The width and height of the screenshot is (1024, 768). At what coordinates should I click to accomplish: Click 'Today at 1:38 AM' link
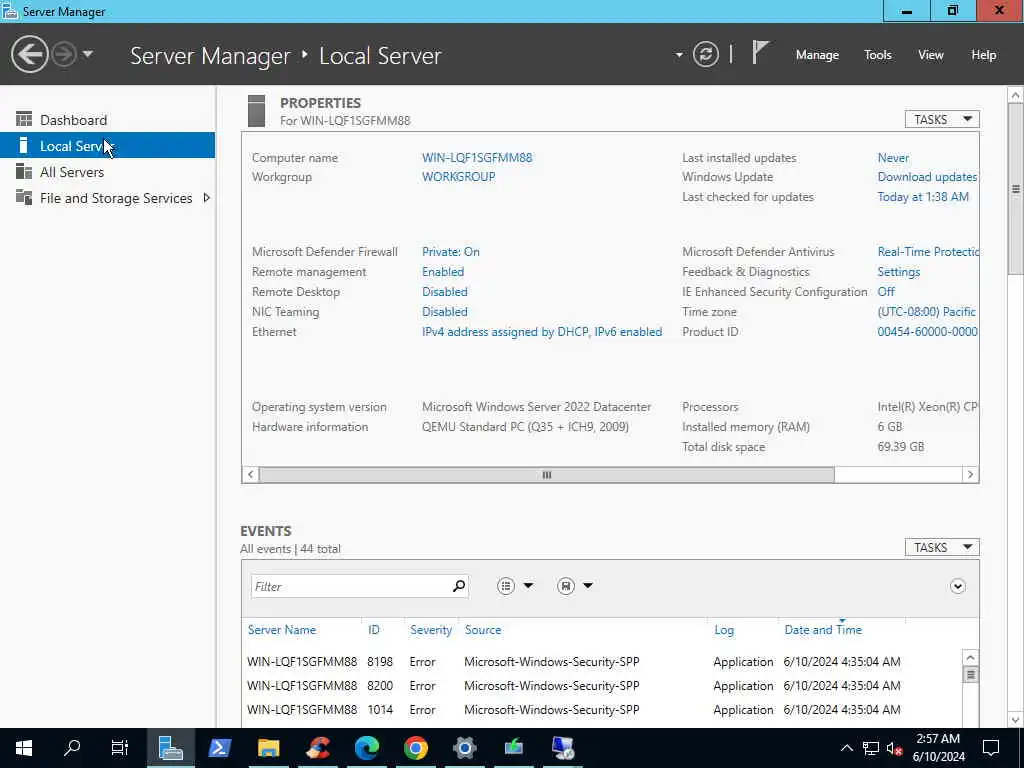(923, 197)
